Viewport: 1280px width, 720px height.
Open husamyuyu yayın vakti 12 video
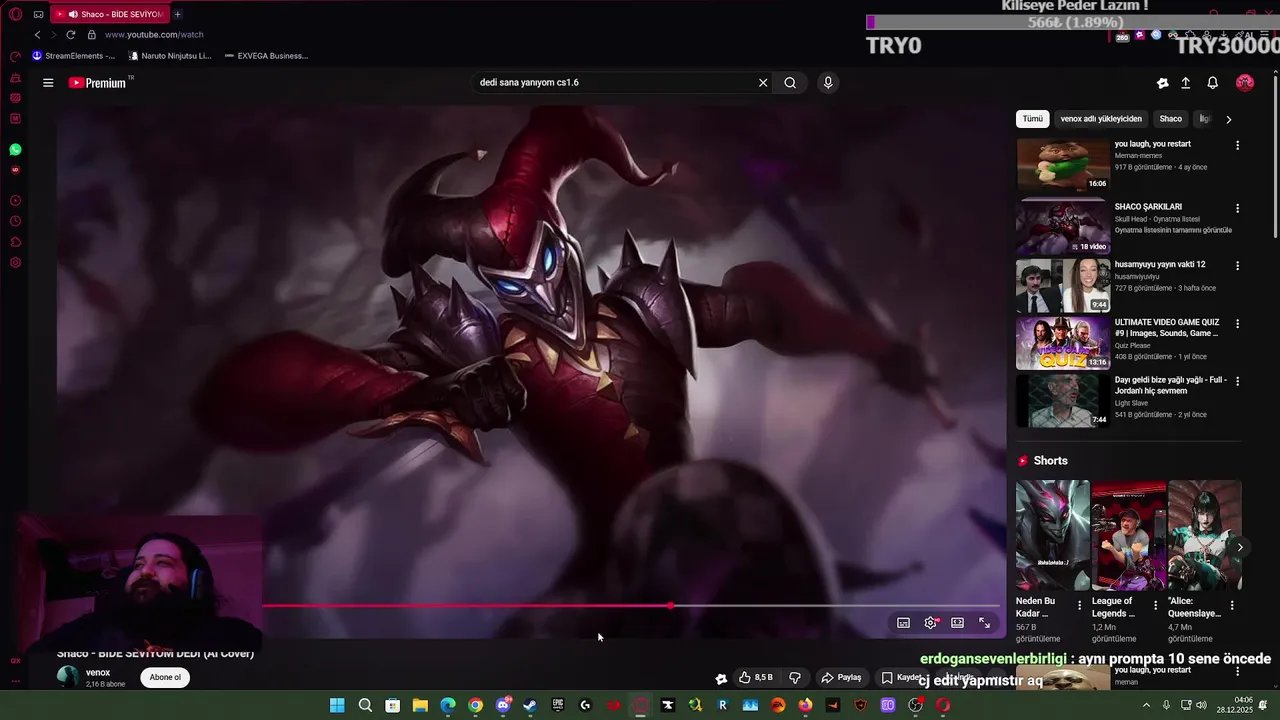tap(1063, 285)
